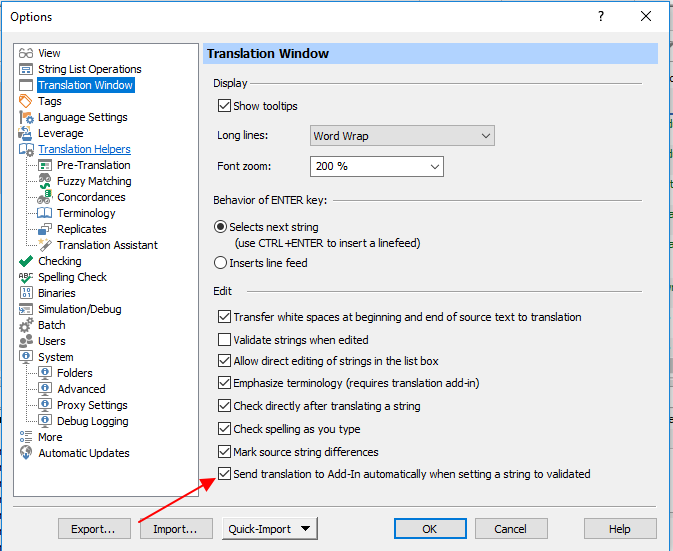Select the Inserts line feed radio button
The height and width of the screenshot is (551, 673).
pyautogui.click(x=221, y=263)
